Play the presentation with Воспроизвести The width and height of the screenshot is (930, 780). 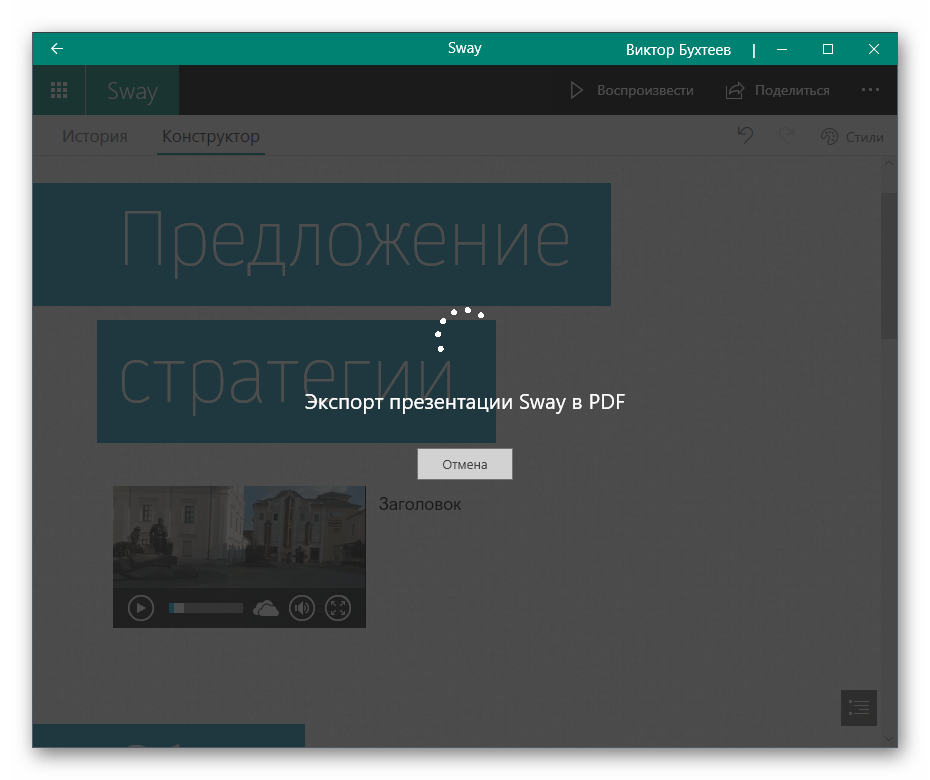pyautogui.click(x=631, y=90)
